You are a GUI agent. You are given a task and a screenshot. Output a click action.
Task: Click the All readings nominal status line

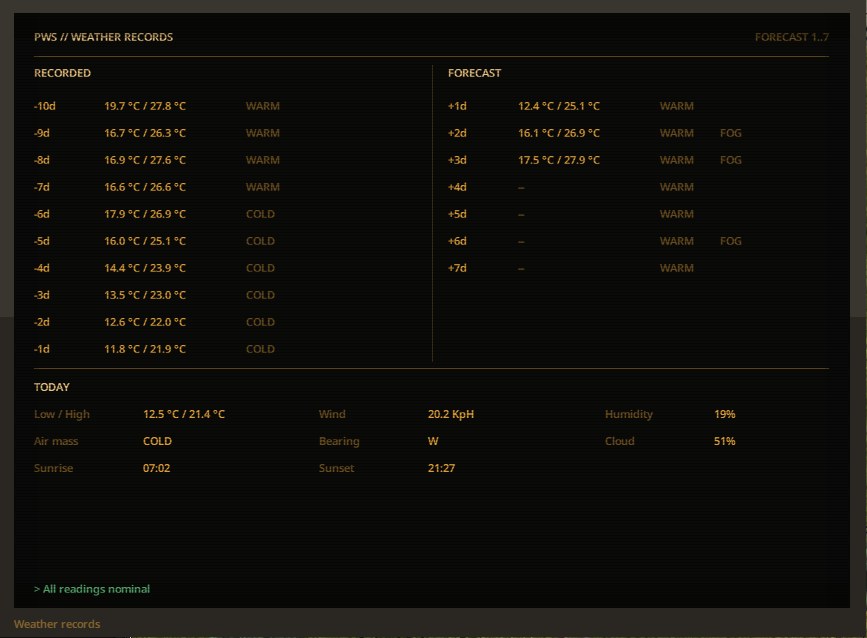click(x=92, y=589)
